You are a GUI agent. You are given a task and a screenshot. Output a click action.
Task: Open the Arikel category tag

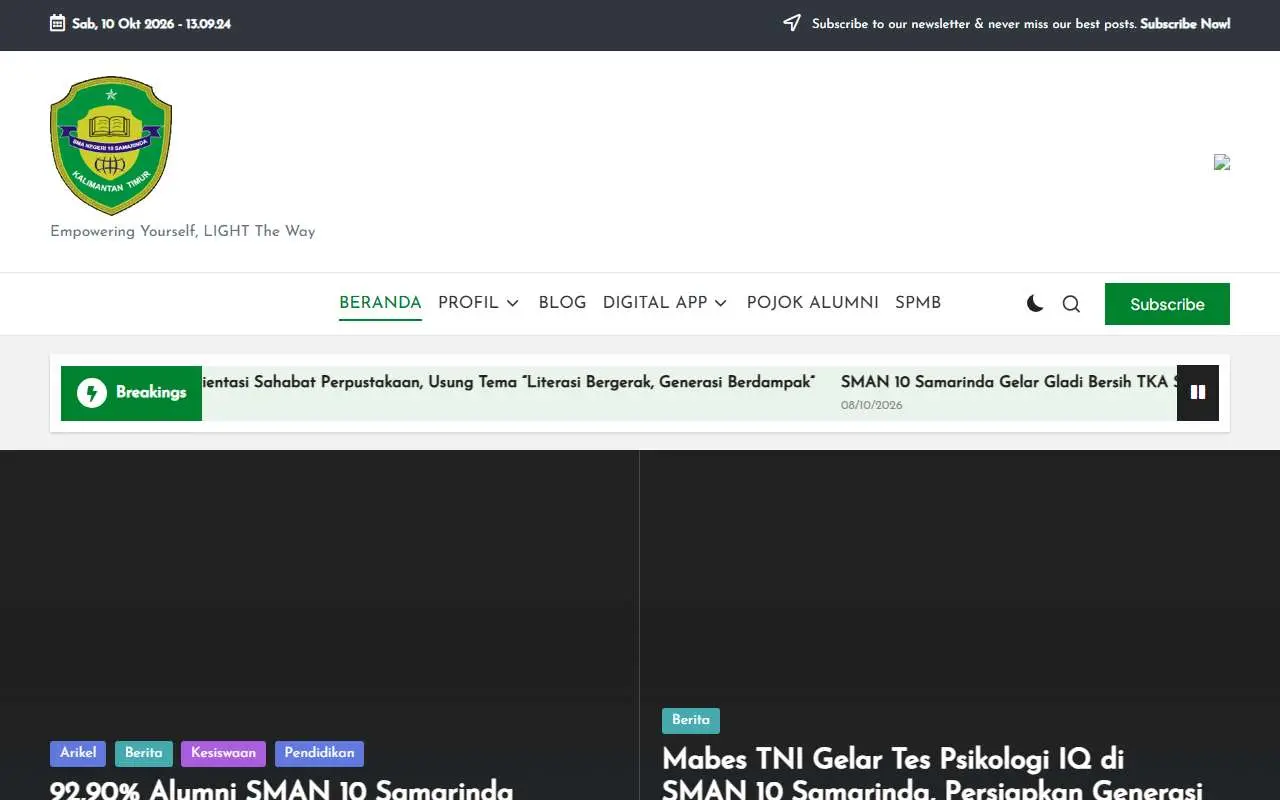(x=78, y=753)
